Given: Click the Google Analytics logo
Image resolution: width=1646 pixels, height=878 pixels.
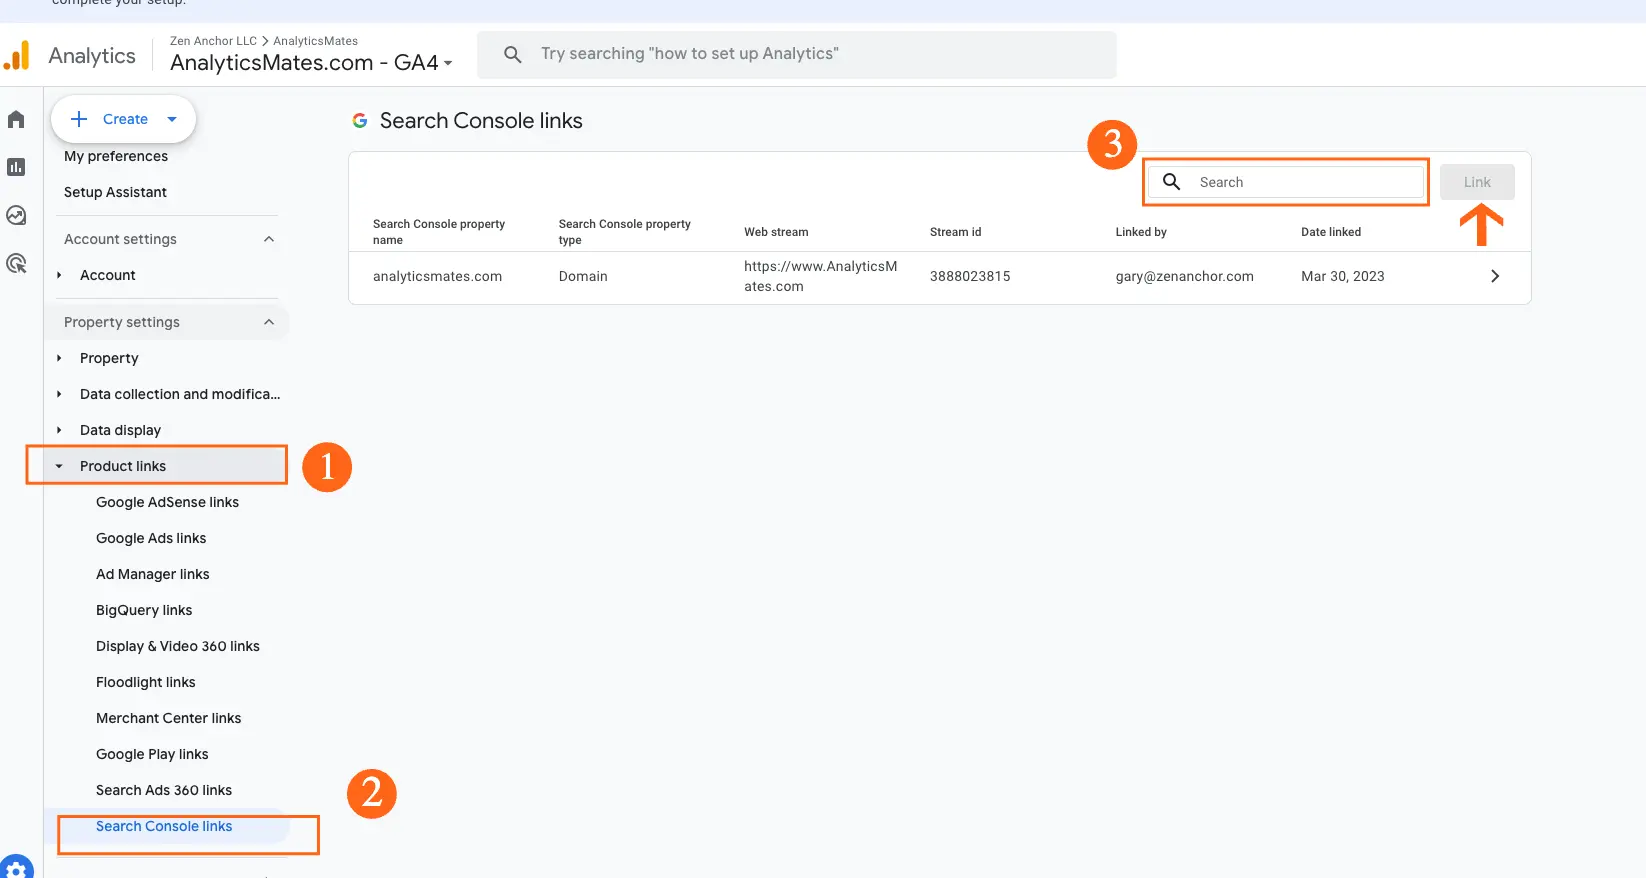Looking at the screenshot, I should coord(17,56).
